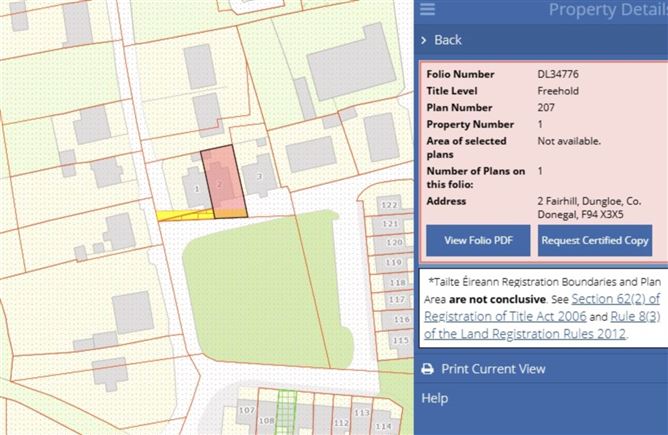Viewport: 668px width, 435px height.
Task: Open Rule 8(3) Land Registration Rules link
Action: 542,325
